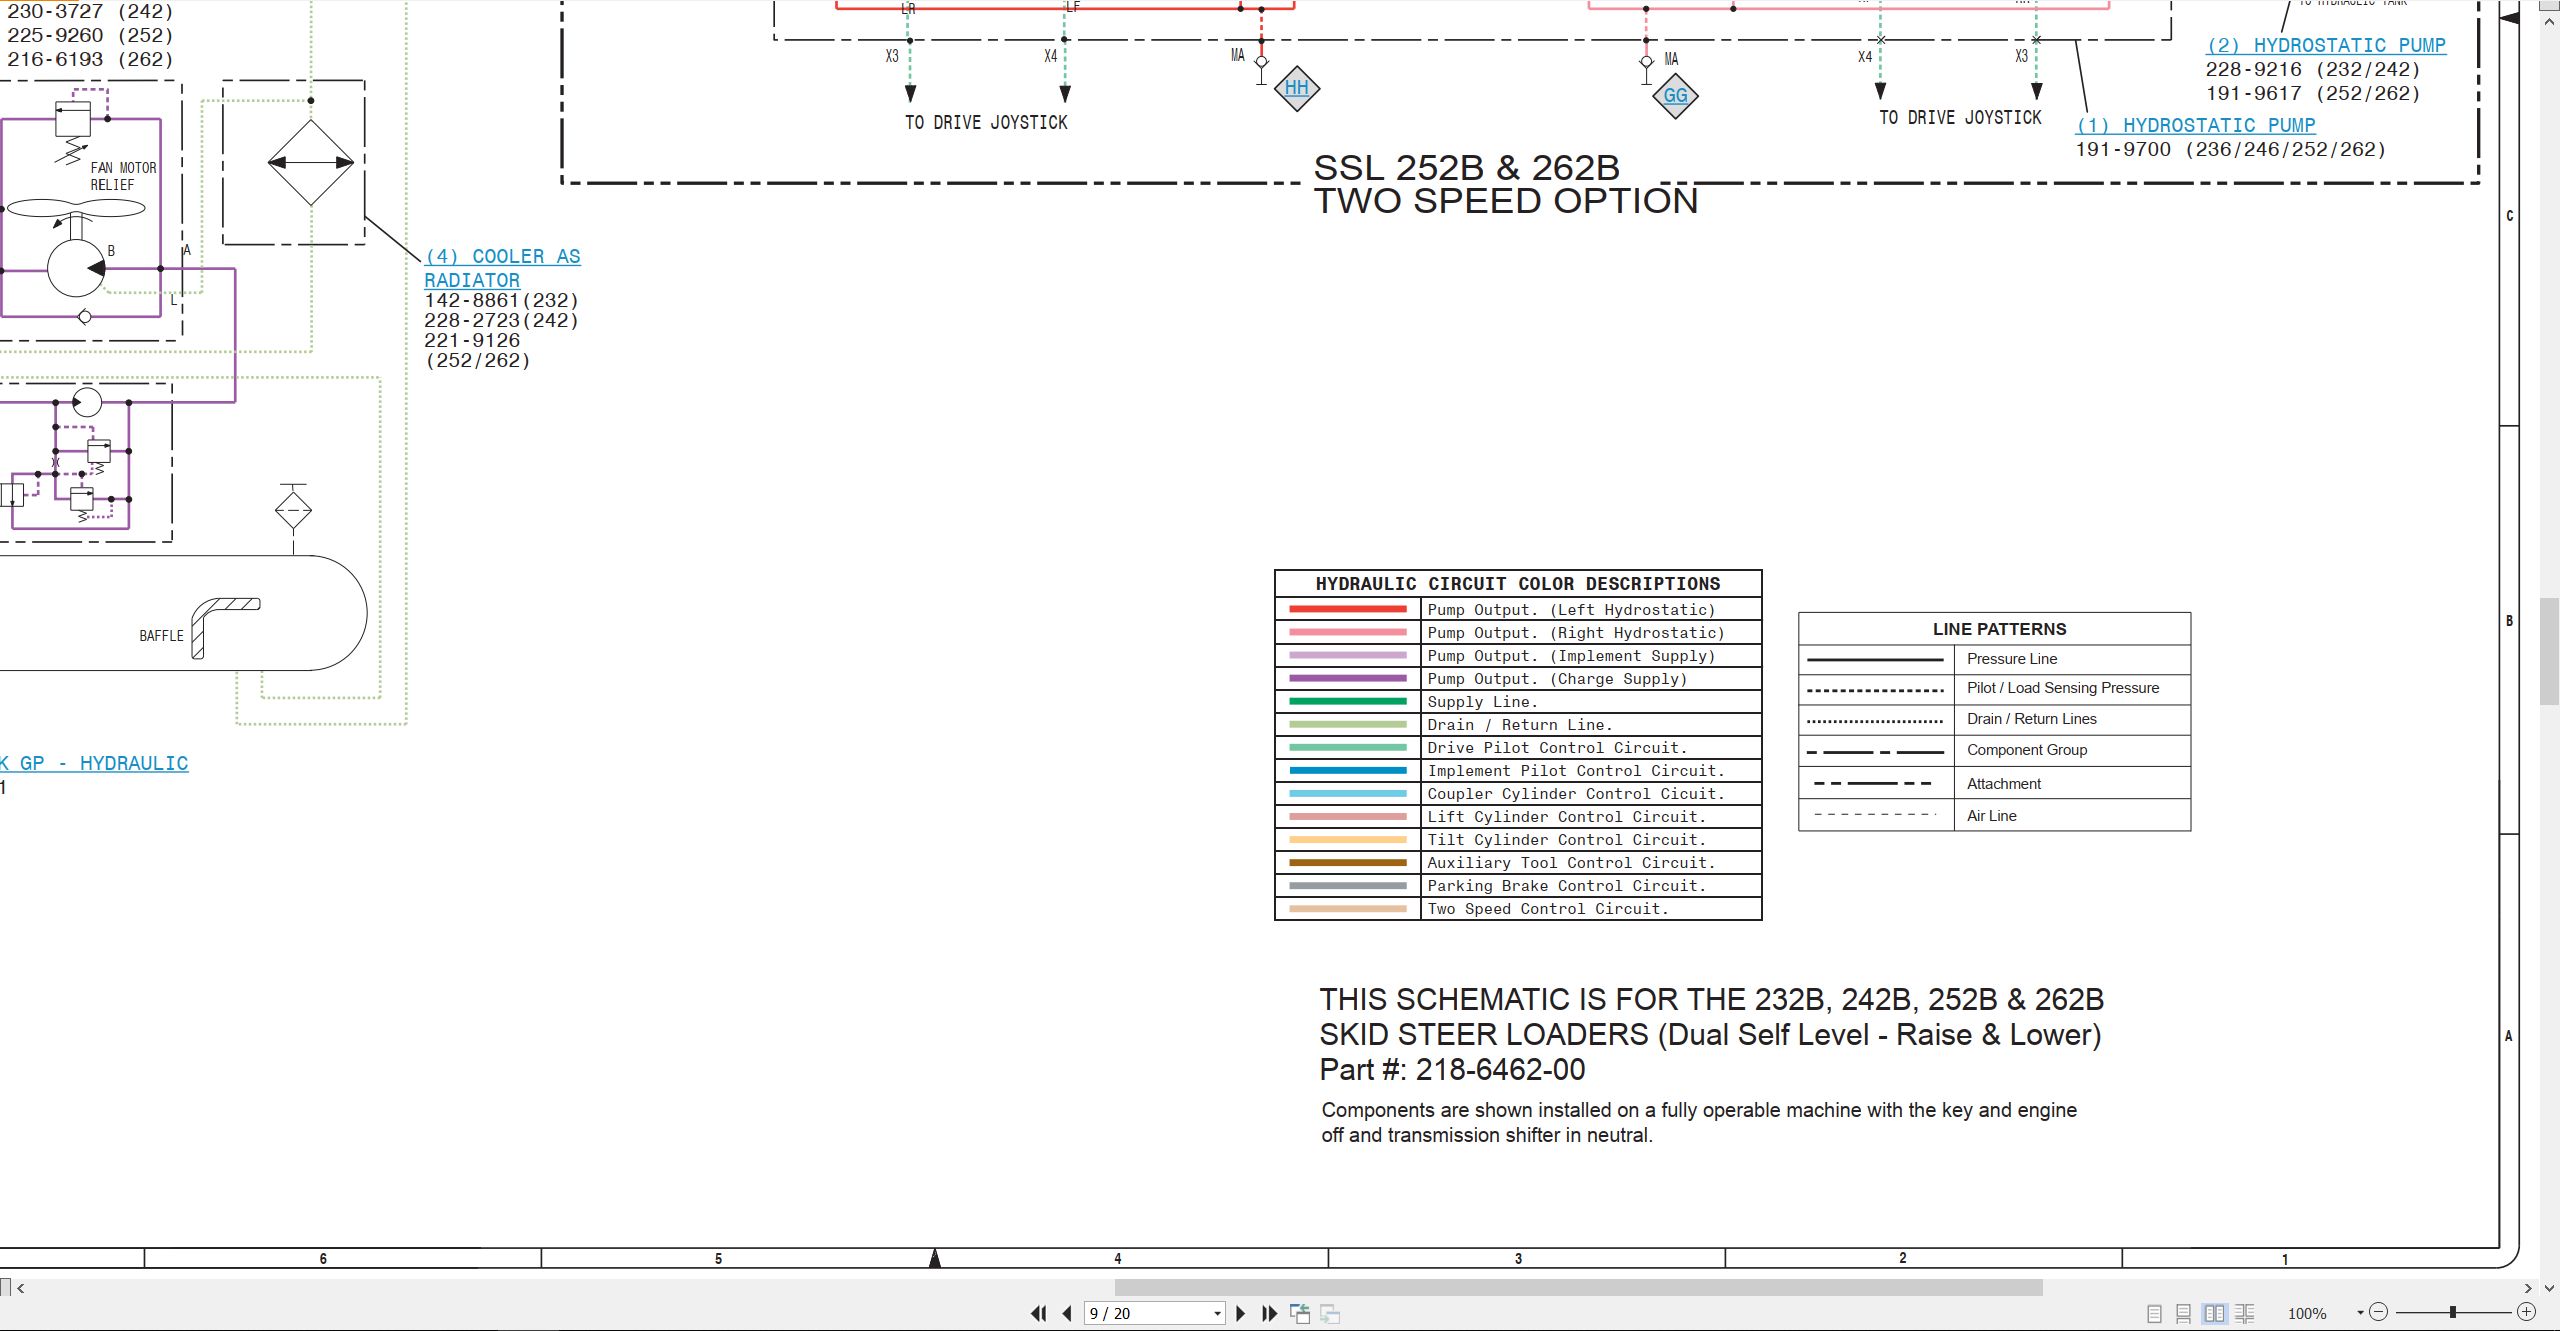Open the (2) HYDROSTATIC PUMP link

pyautogui.click(x=2326, y=45)
